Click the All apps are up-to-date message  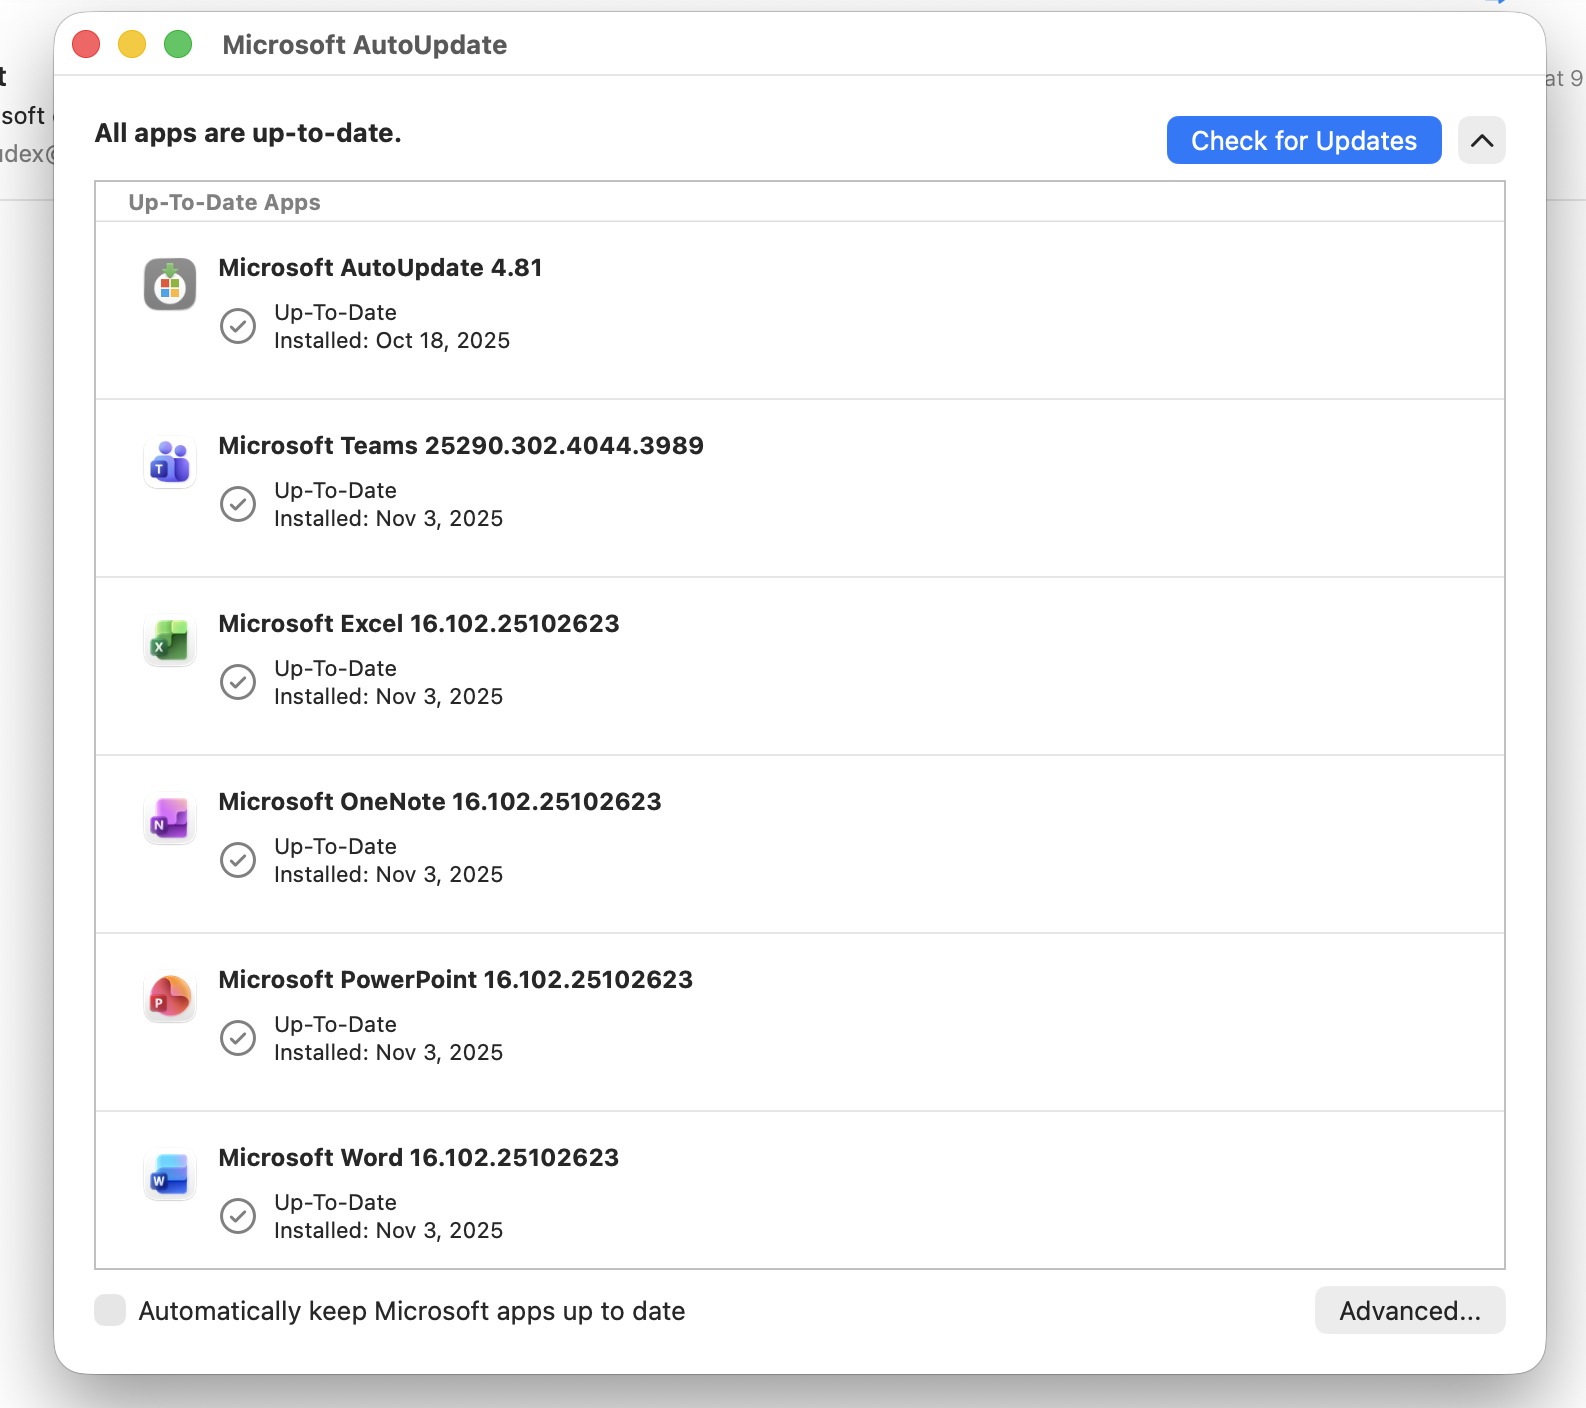[248, 133]
